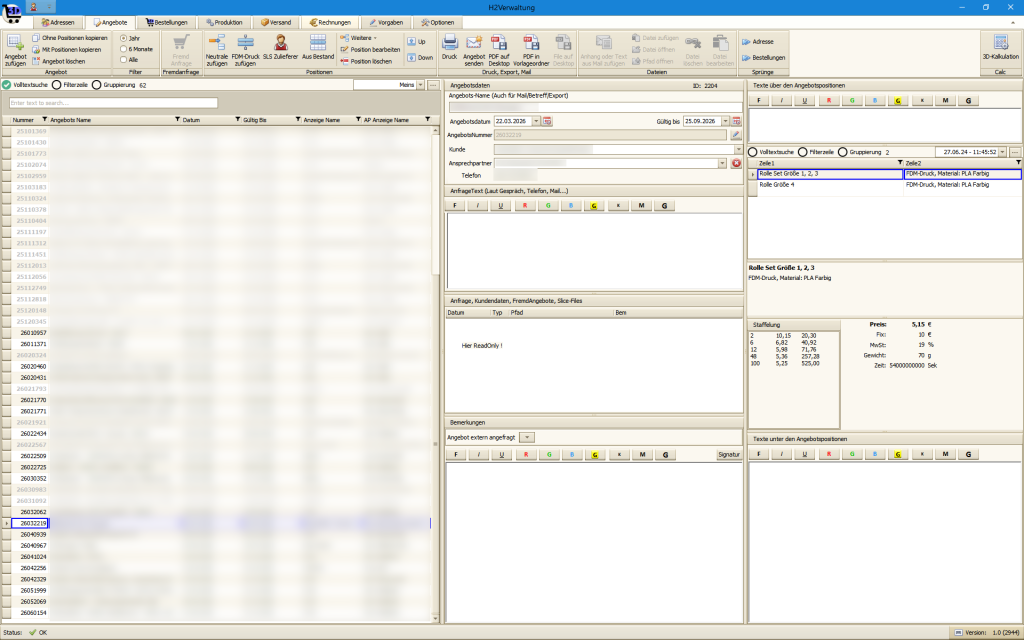Apply red R color in AnfrageText toolbar
This screenshot has height=640, width=1024.
(525, 206)
